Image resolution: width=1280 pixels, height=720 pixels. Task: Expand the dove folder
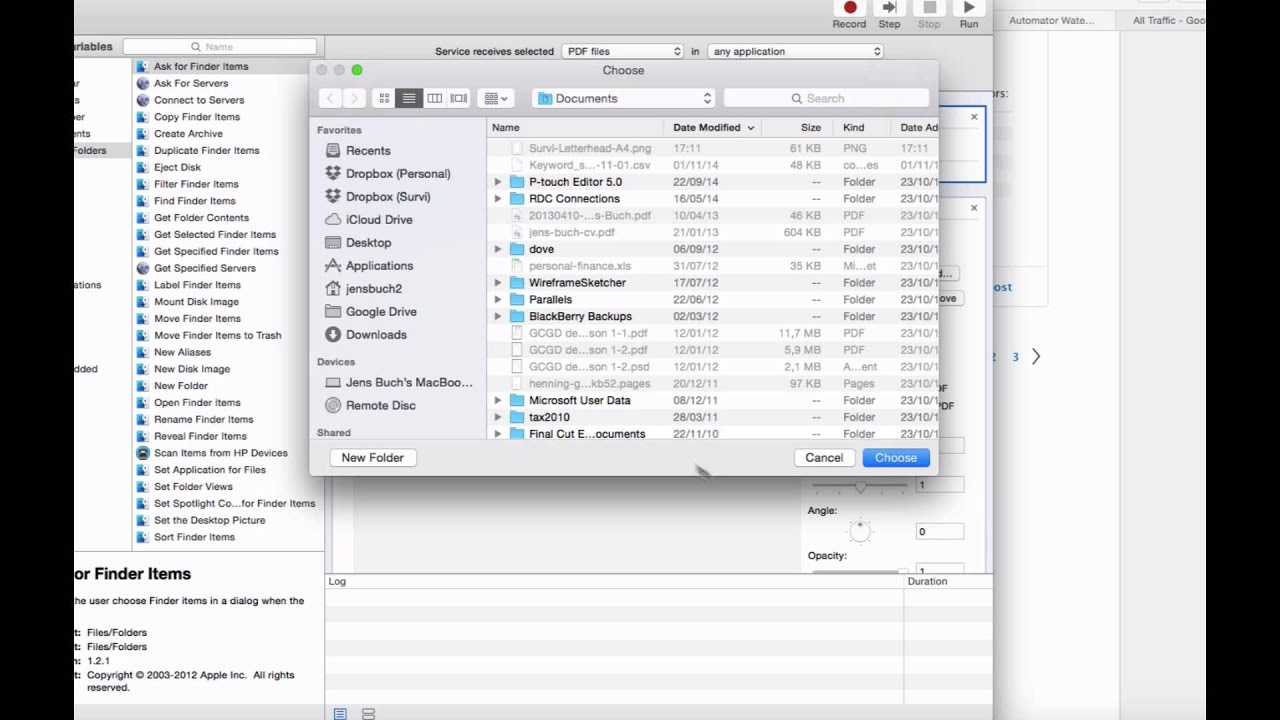[x=498, y=249]
